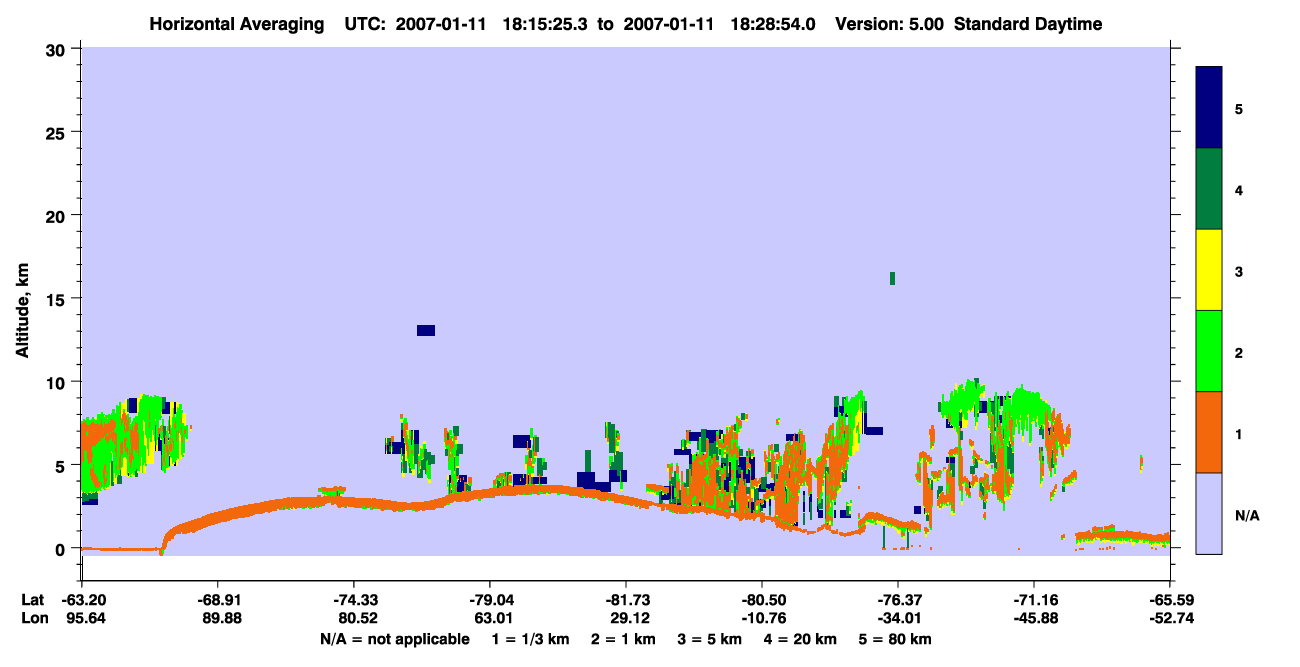Click the legend text '2 = 1 km'
This screenshot has height=667, width=1300.
(x=626, y=639)
